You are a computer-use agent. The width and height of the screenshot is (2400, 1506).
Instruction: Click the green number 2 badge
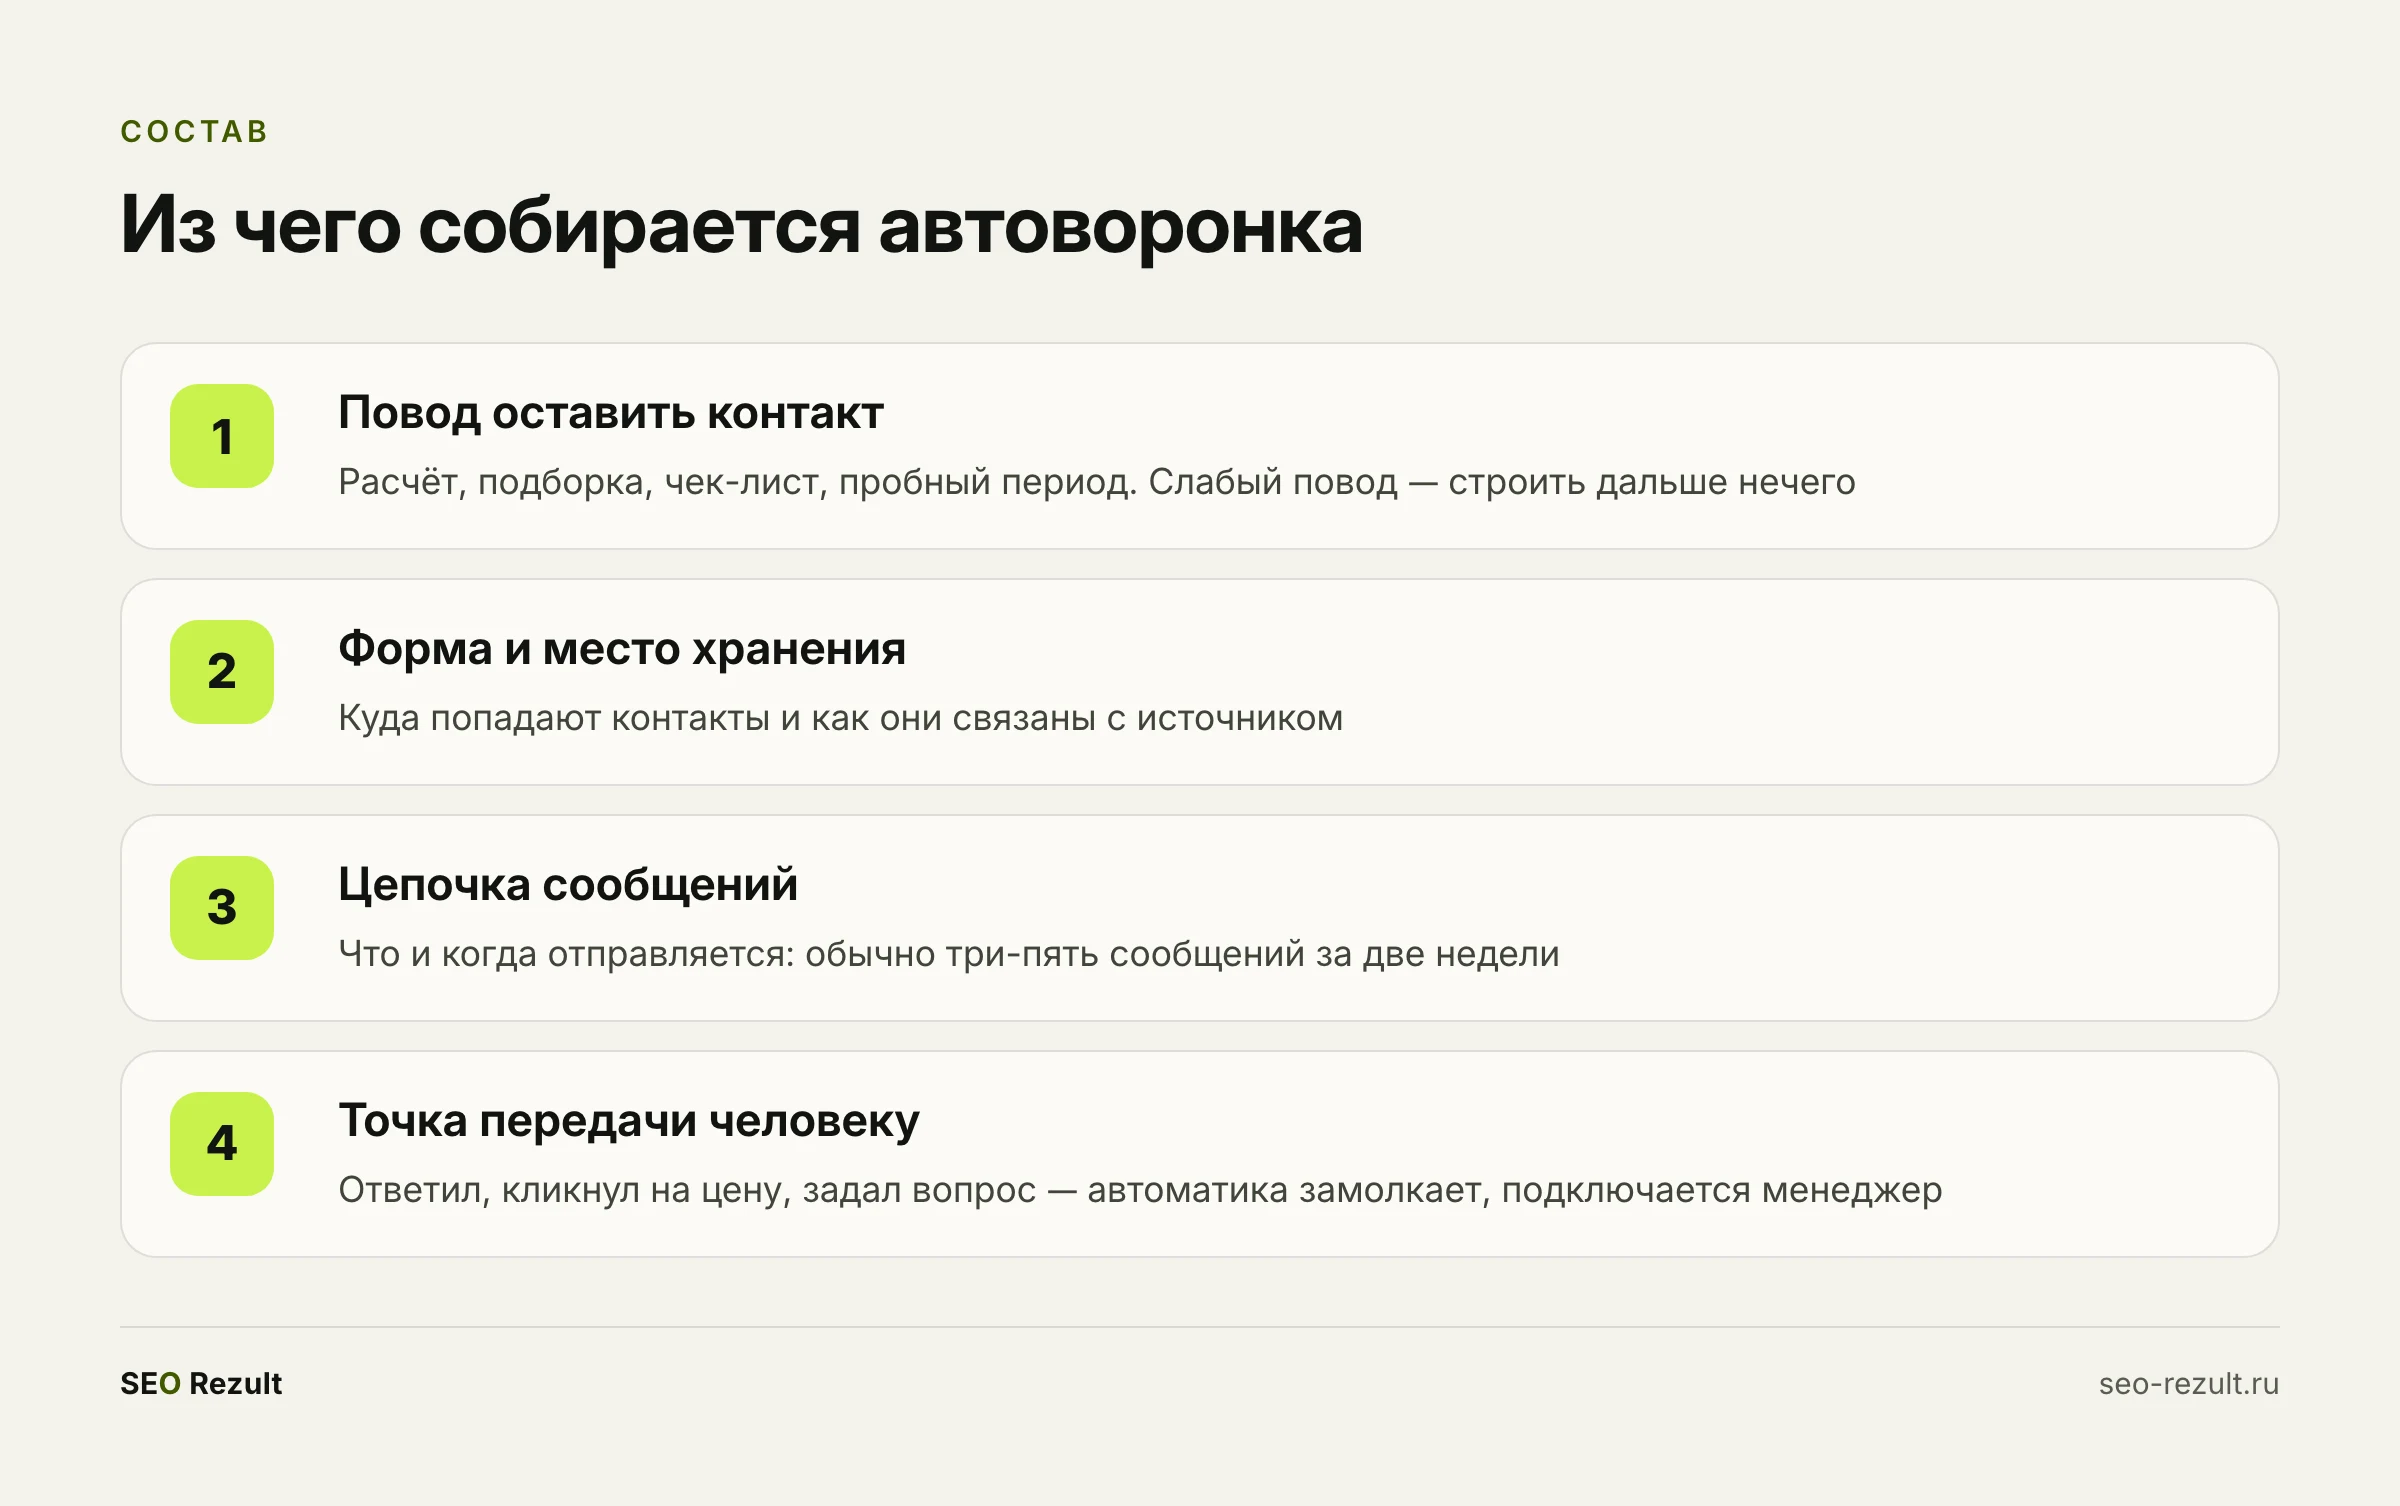222,672
